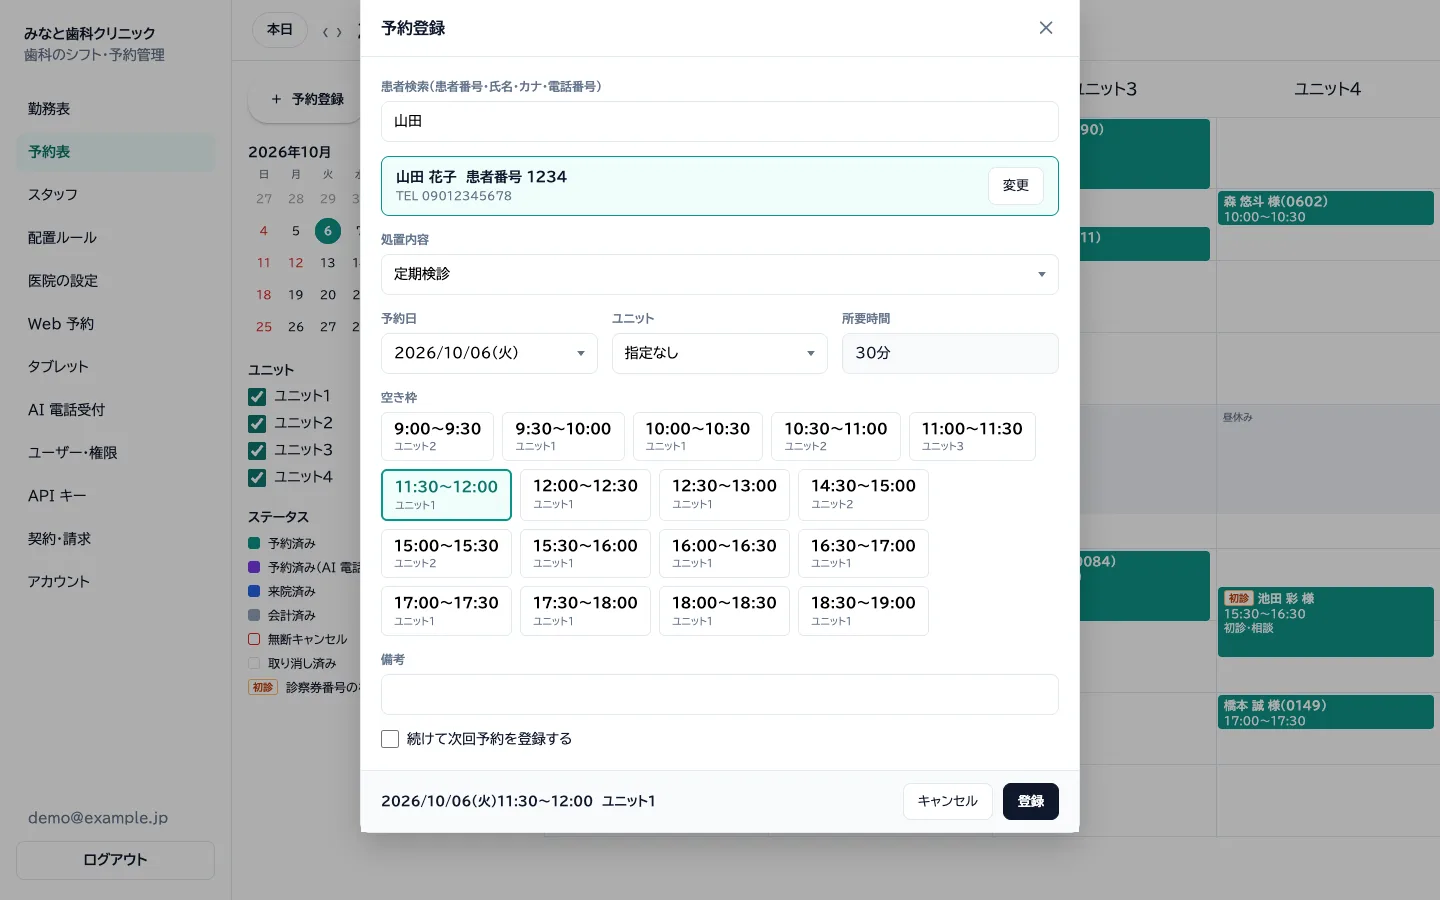
Task: Open 池田 彩 appointment at 15:30~16:30
Action: tap(1325, 622)
